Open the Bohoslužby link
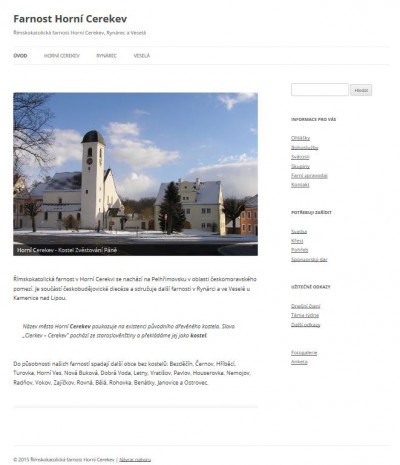 tap(305, 147)
